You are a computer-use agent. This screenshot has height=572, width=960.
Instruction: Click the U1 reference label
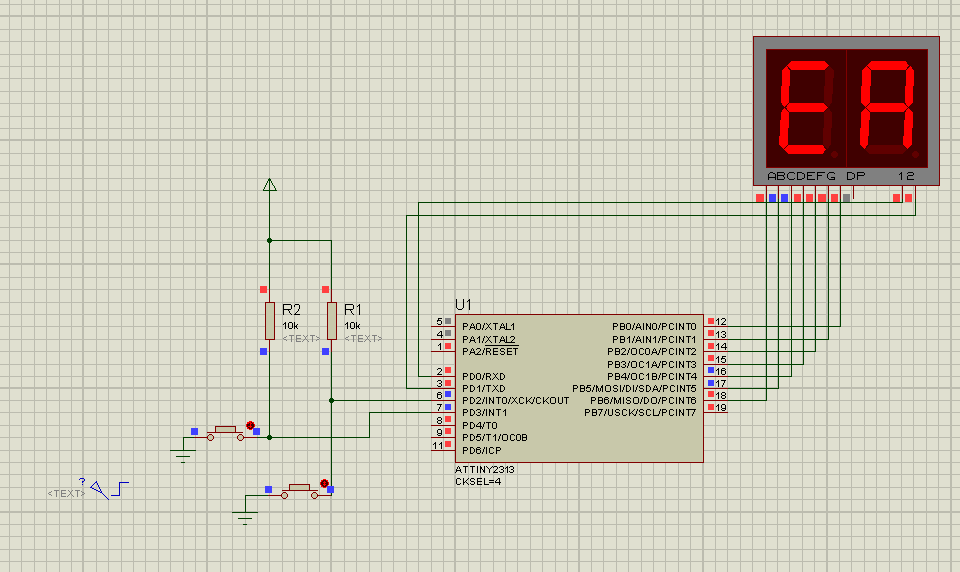[x=463, y=304]
